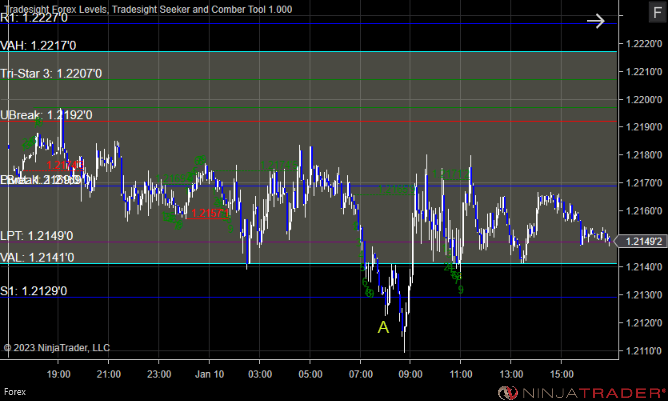Click the S1: 1.2129'0 level label
Viewport: 668px width, 401px height.
click(x=34, y=291)
